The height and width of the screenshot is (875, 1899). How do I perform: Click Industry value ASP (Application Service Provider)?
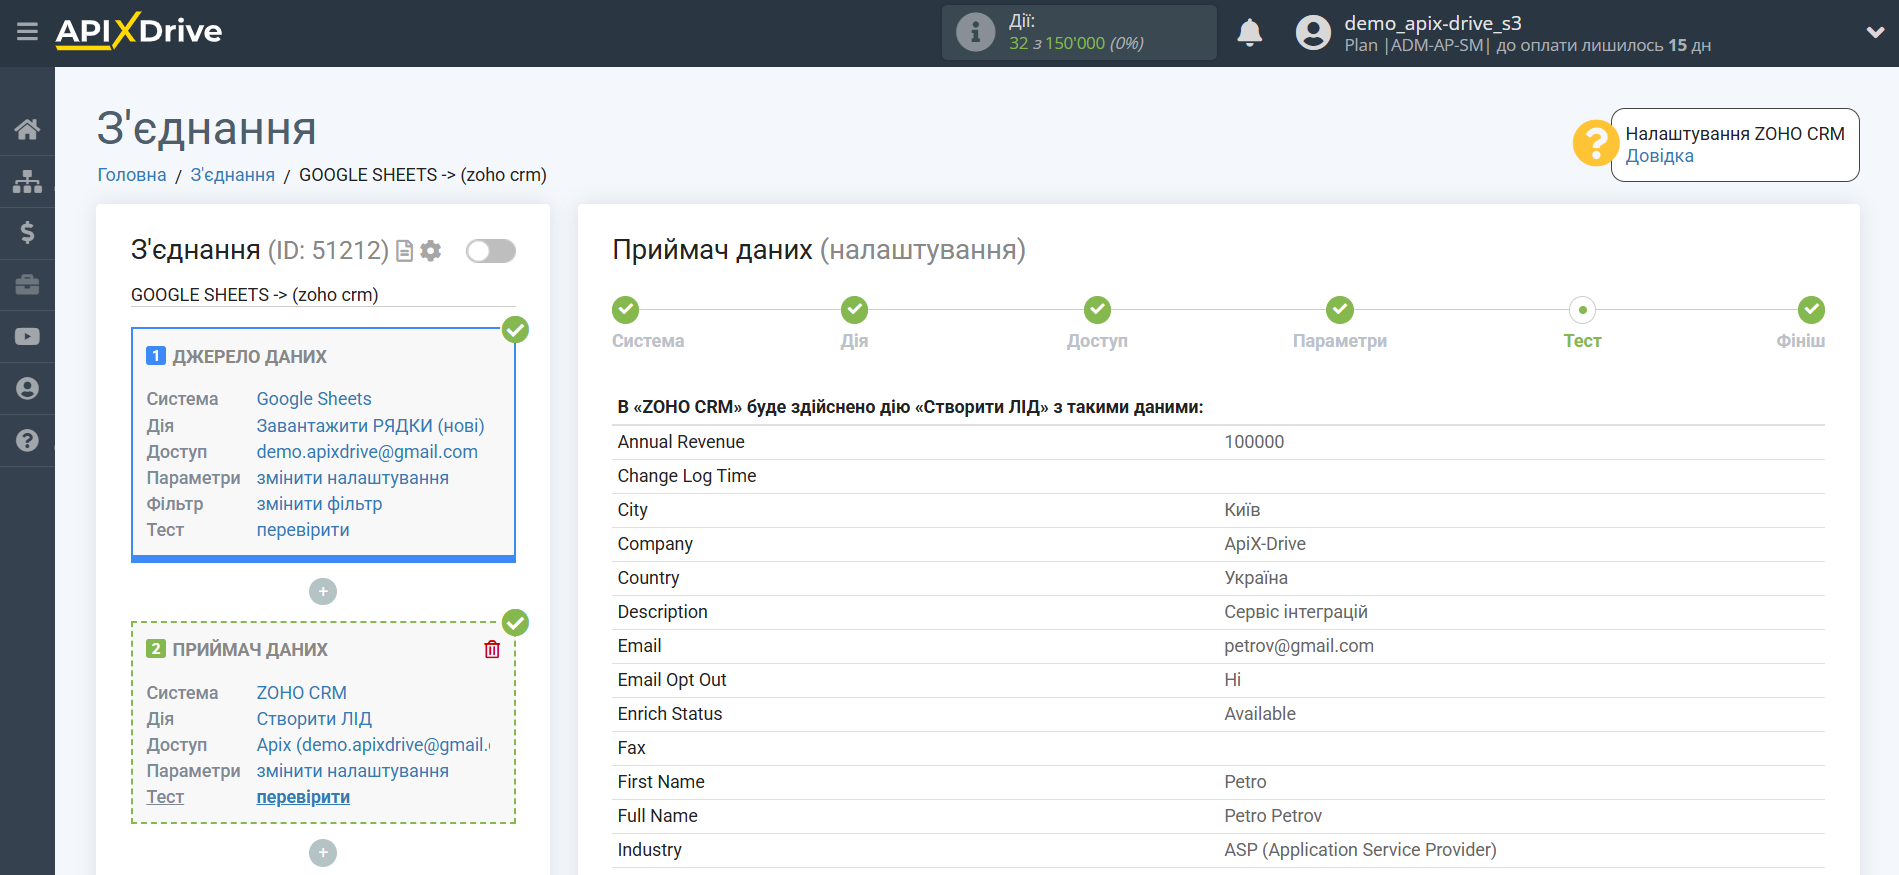(x=1360, y=850)
